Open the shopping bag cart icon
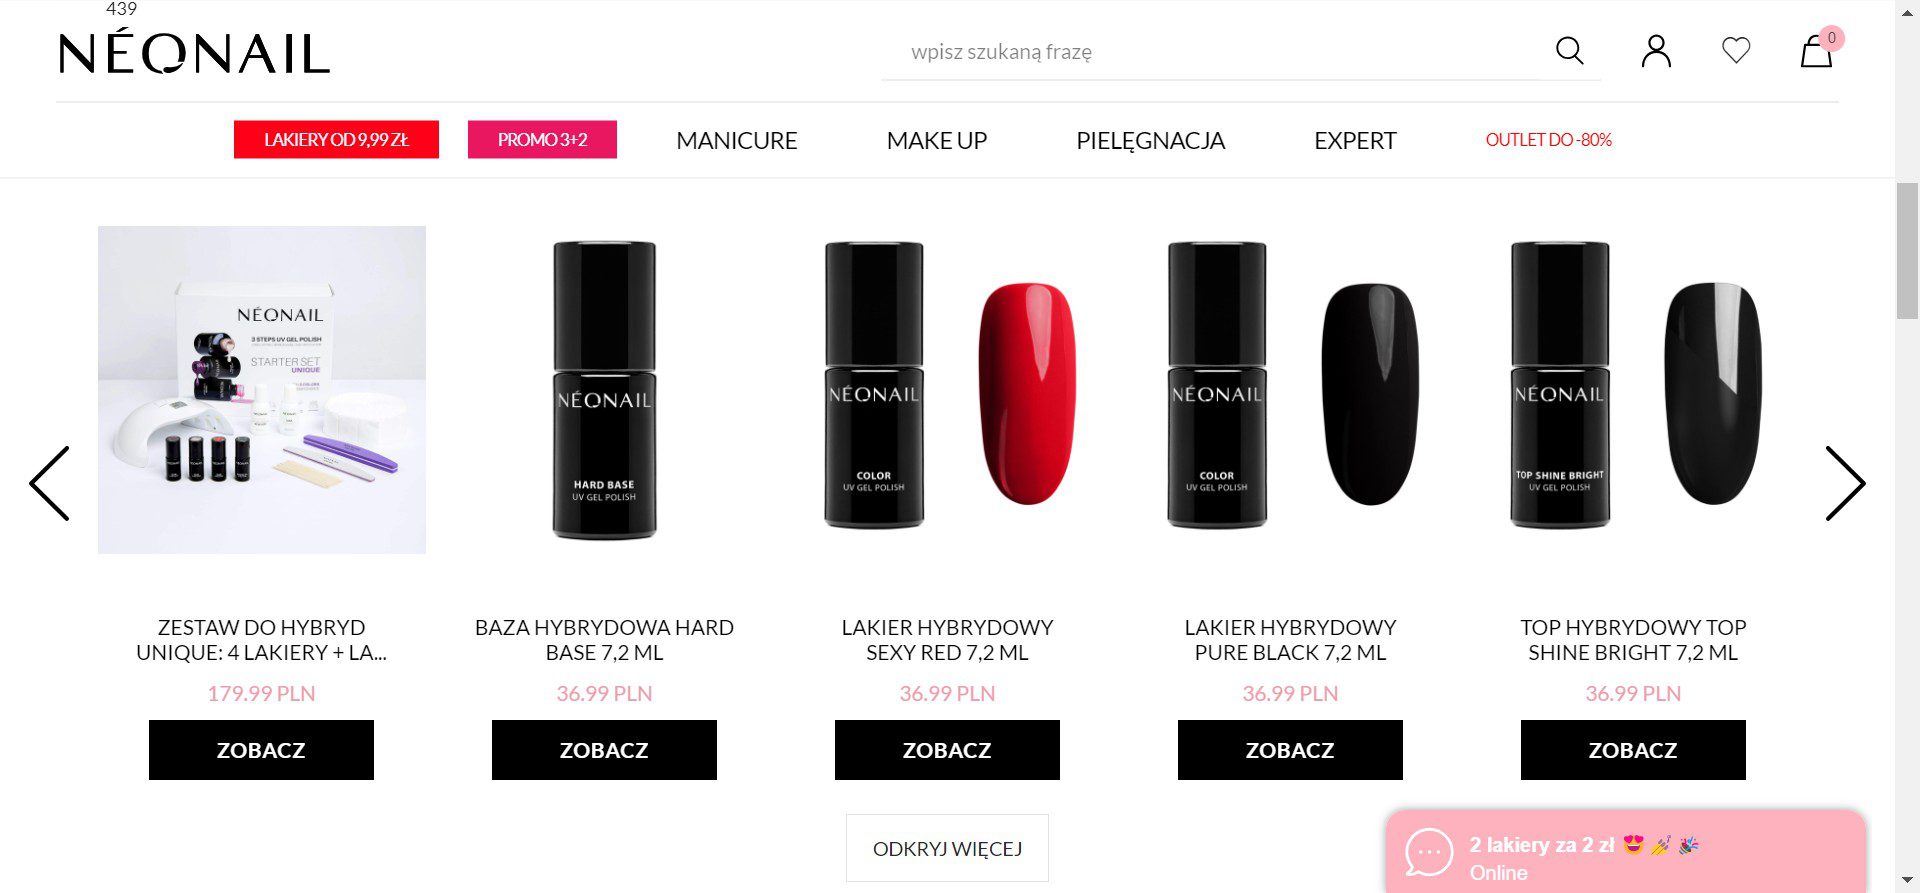Screen dimensions: 1920x893 point(1816,51)
